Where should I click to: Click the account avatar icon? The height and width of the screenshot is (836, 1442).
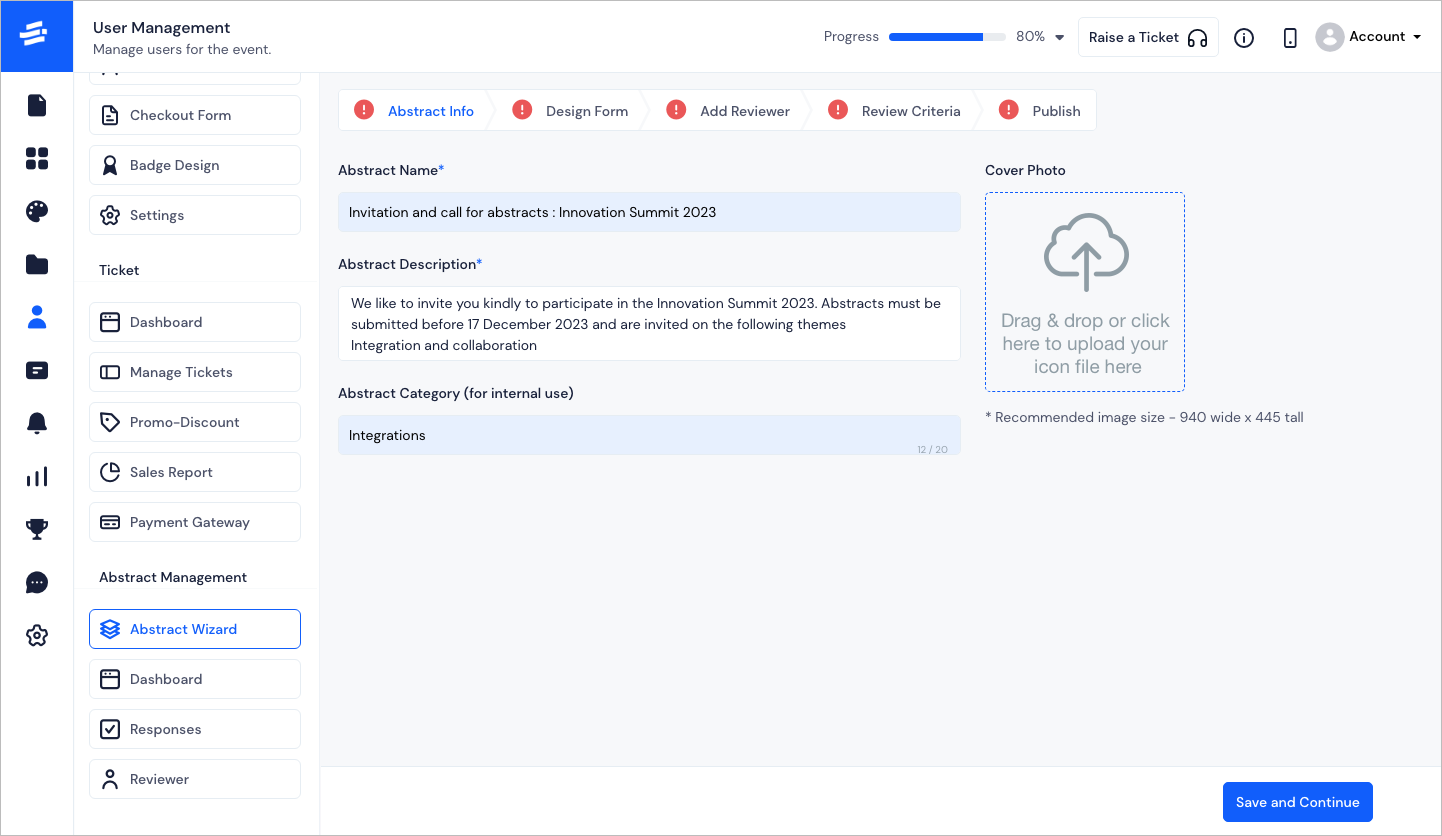coord(1329,37)
